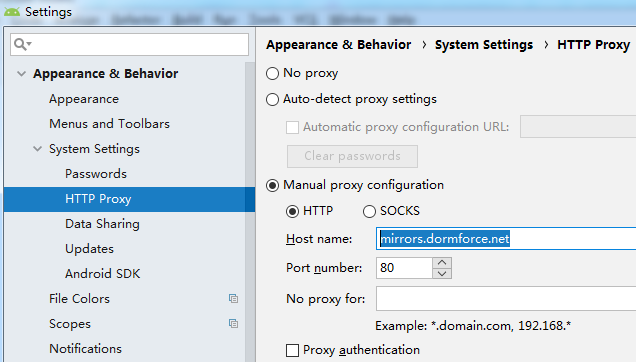This screenshot has width=636, height=362.
Task: Collapse the System Settings tree node
Action: [37, 149]
